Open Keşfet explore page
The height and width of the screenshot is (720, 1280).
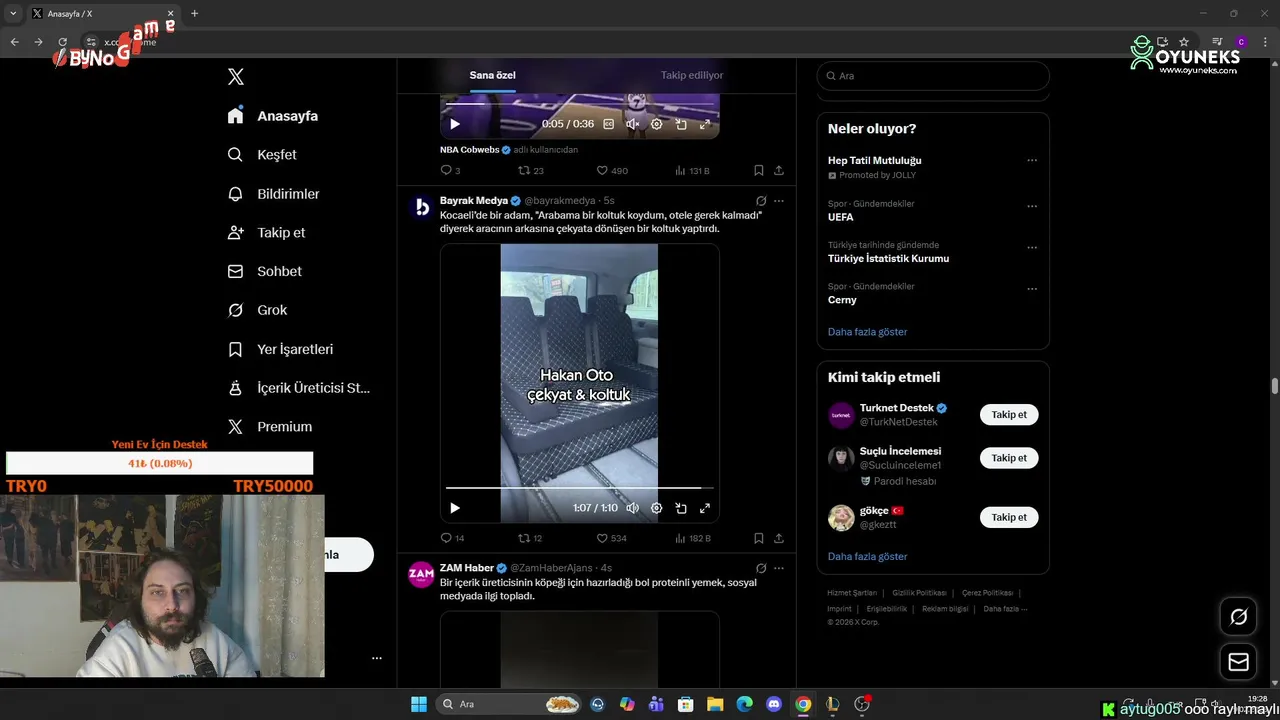coord(262,155)
